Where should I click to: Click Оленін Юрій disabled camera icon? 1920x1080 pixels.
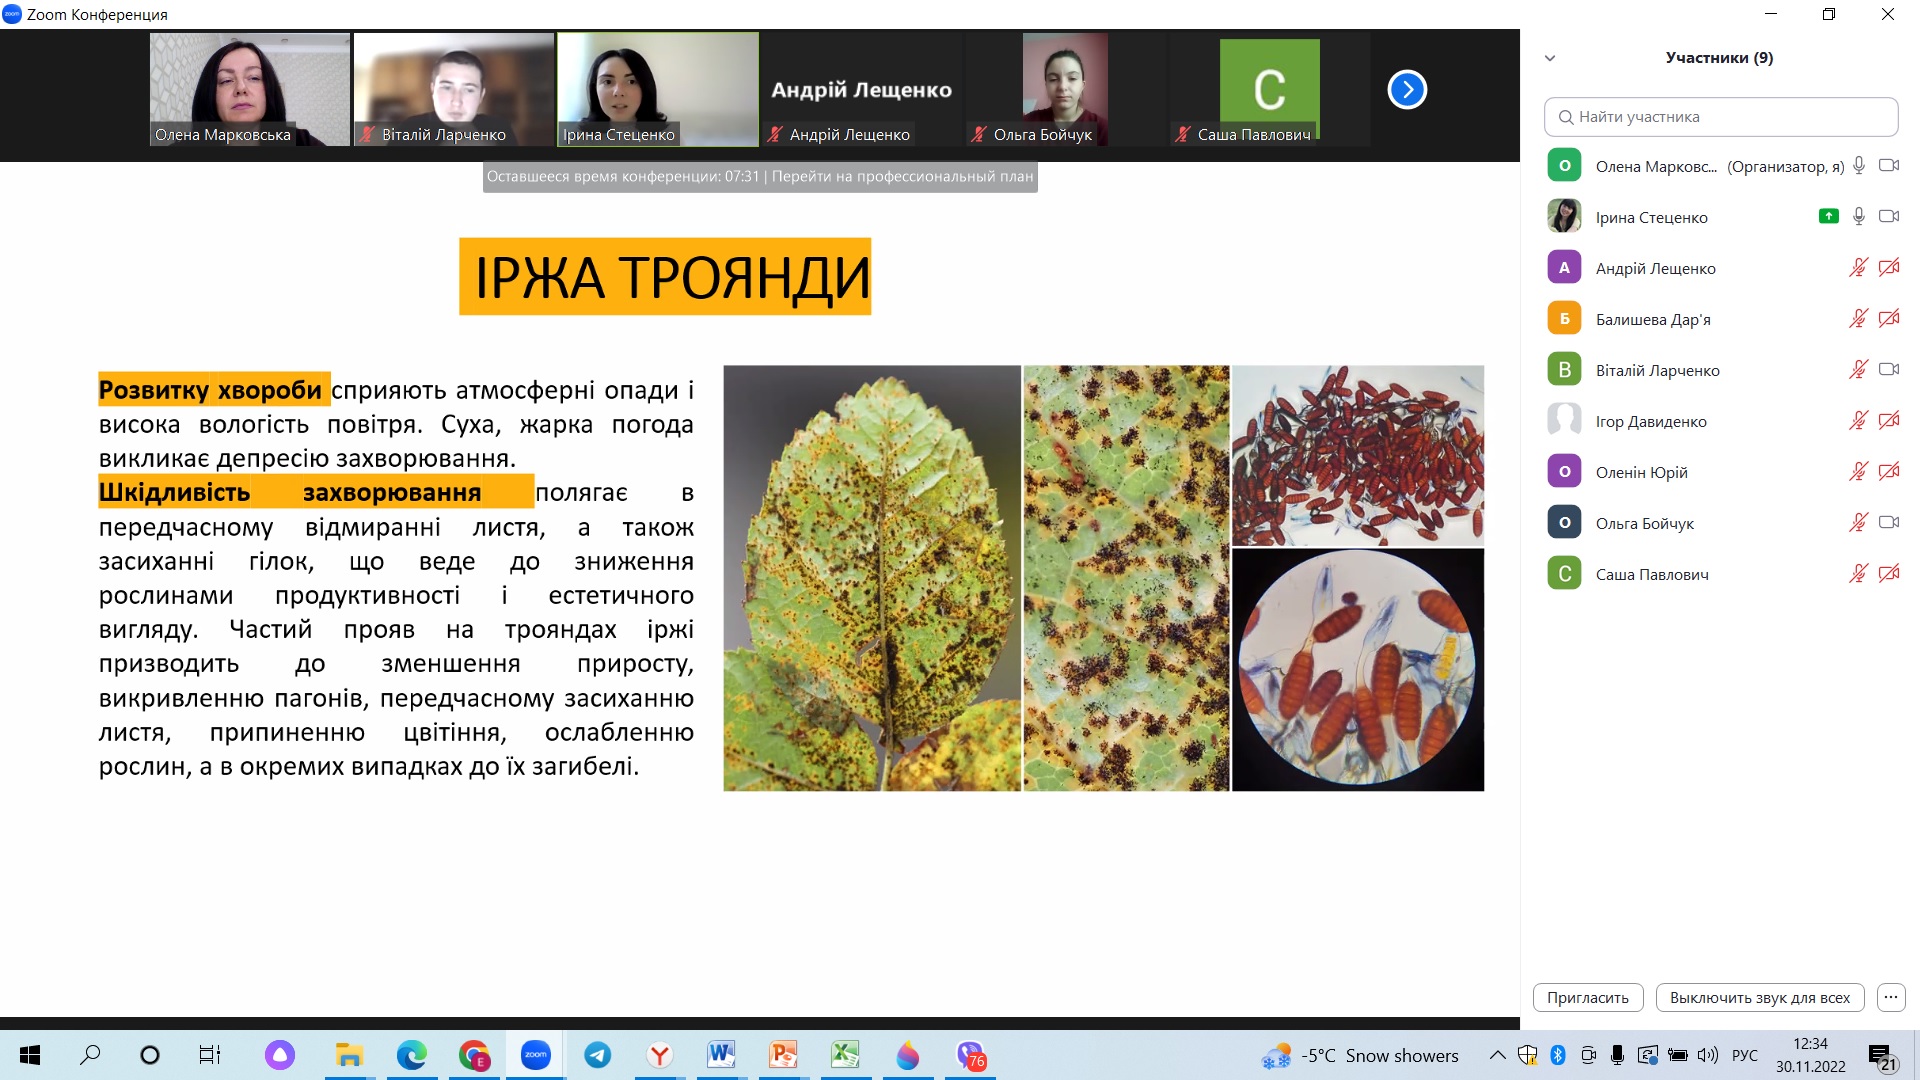(1889, 472)
